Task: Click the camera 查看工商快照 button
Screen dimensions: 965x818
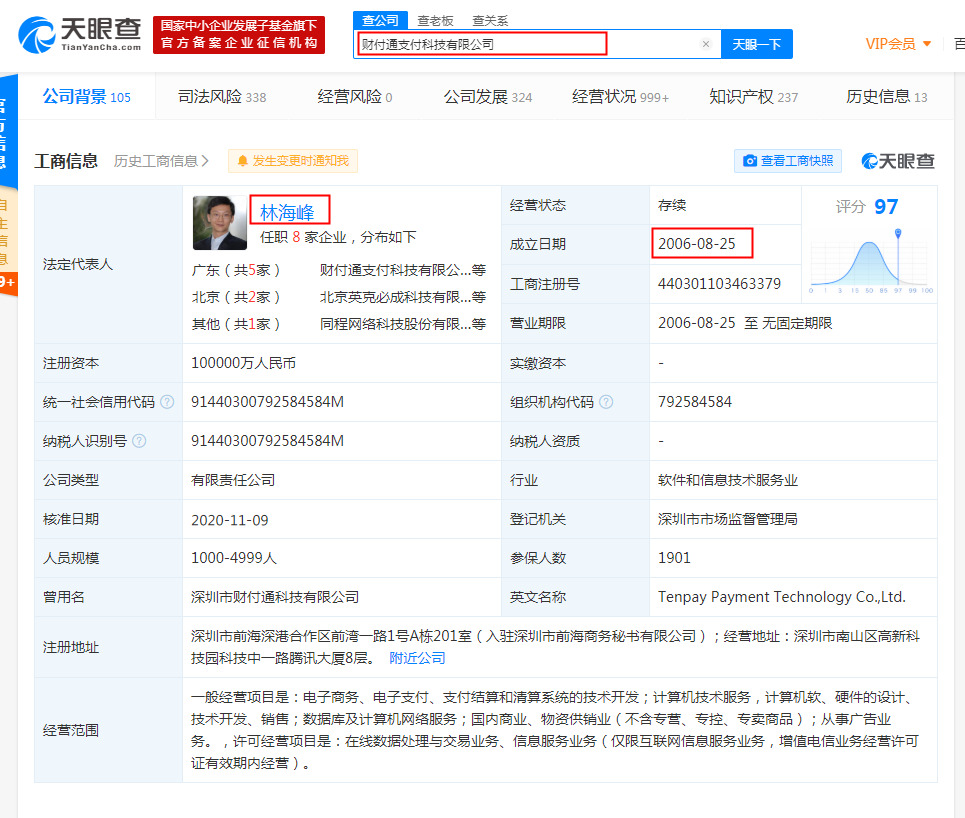Action: pyautogui.click(x=788, y=161)
